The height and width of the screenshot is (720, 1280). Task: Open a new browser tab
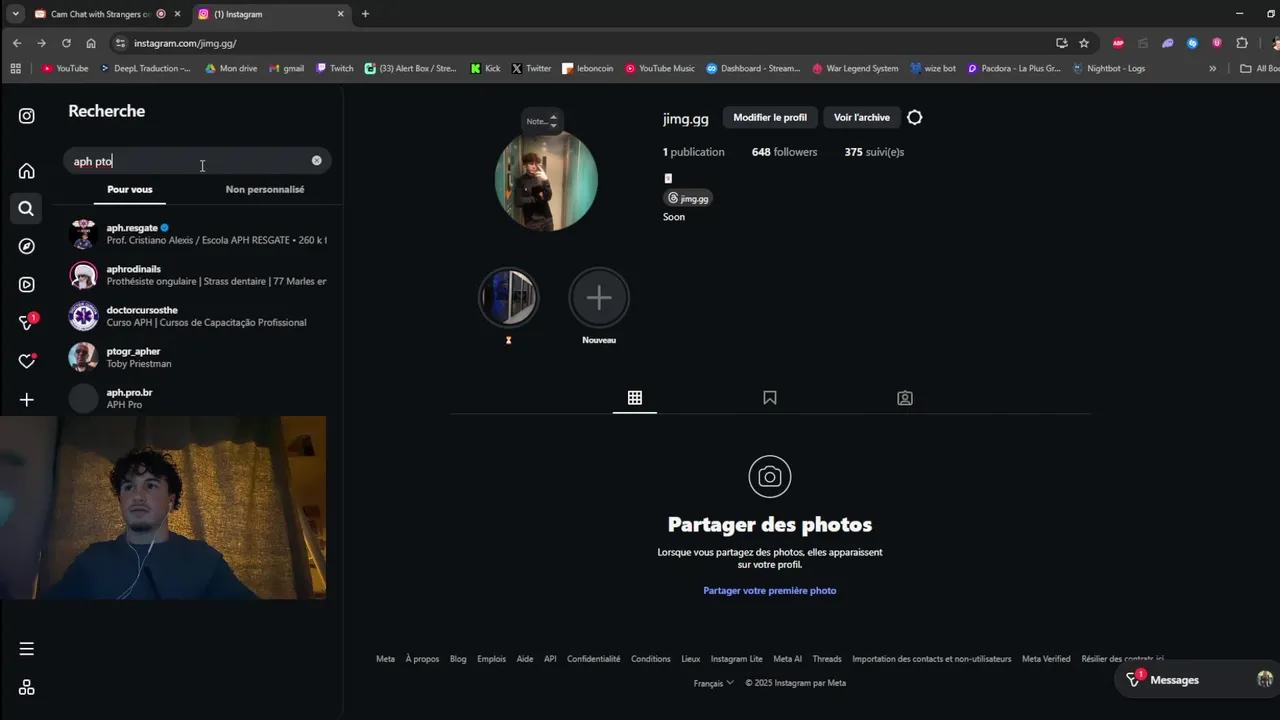365,14
